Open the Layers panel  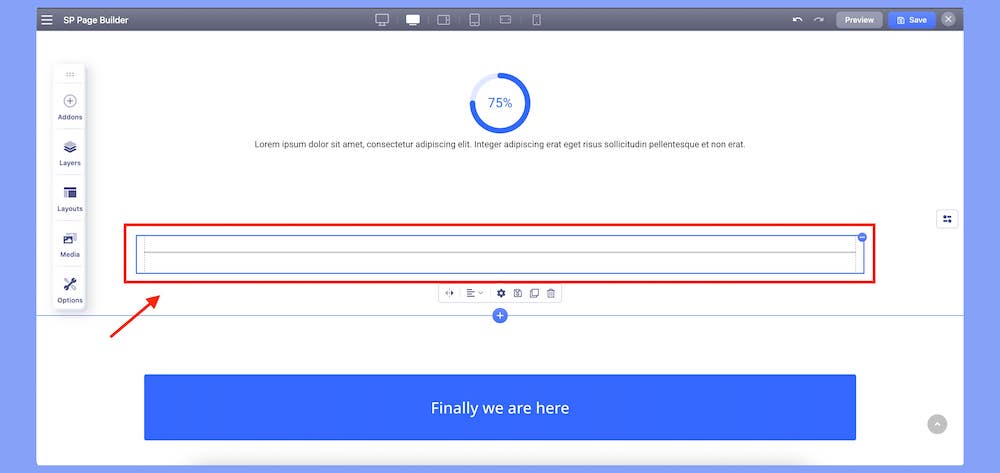coord(70,152)
